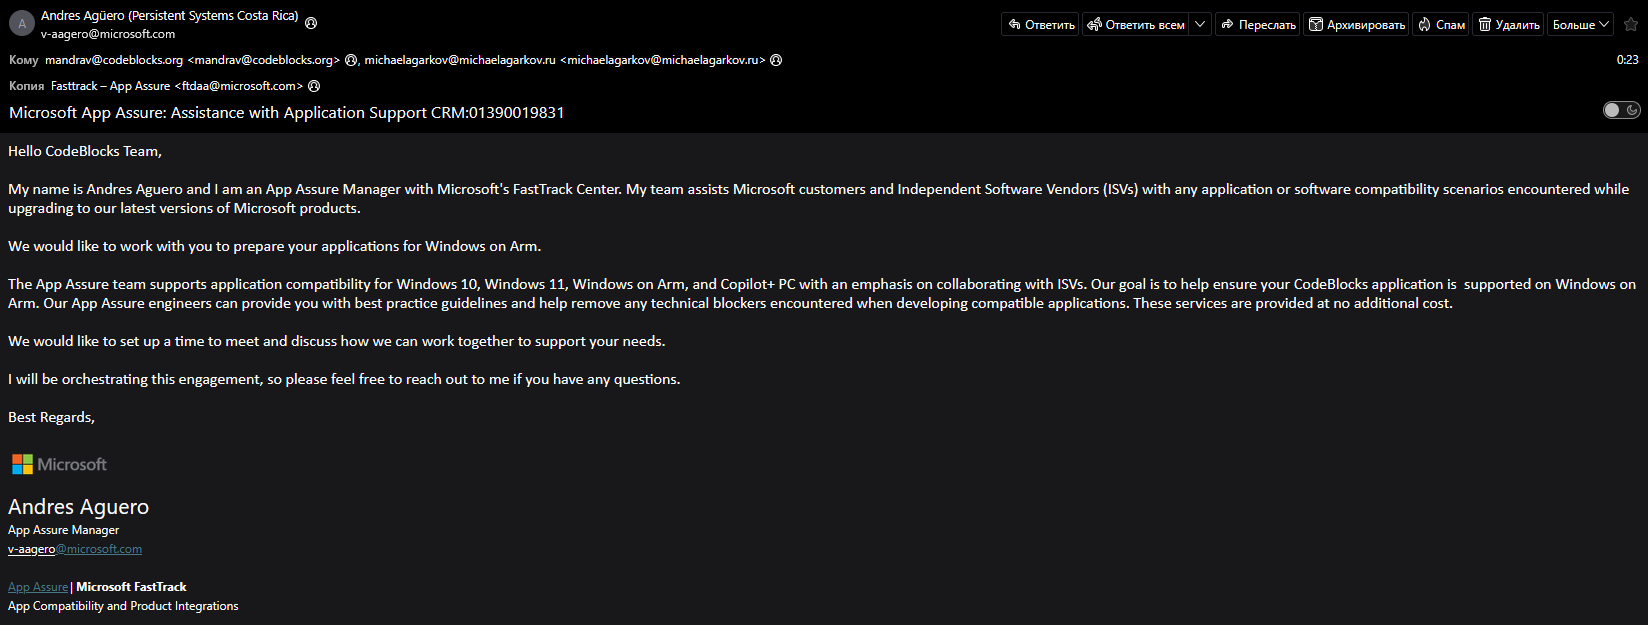This screenshot has width=1648, height=625.
Task: Toggle the dark mode message switch
Action: [1621, 110]
